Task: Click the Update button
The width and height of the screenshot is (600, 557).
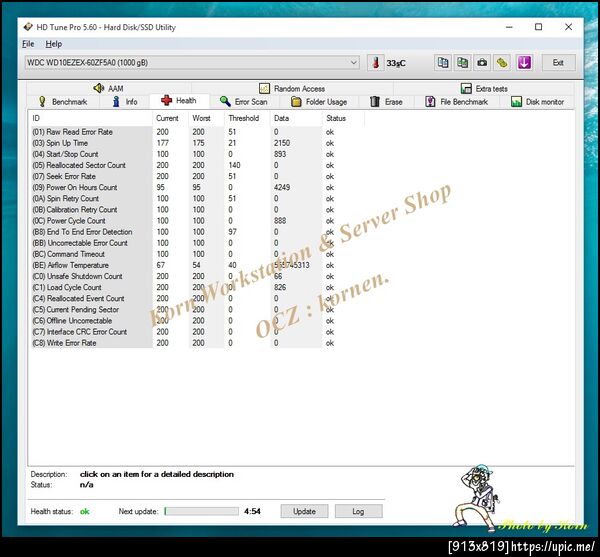Action: (x=304, y=511)
